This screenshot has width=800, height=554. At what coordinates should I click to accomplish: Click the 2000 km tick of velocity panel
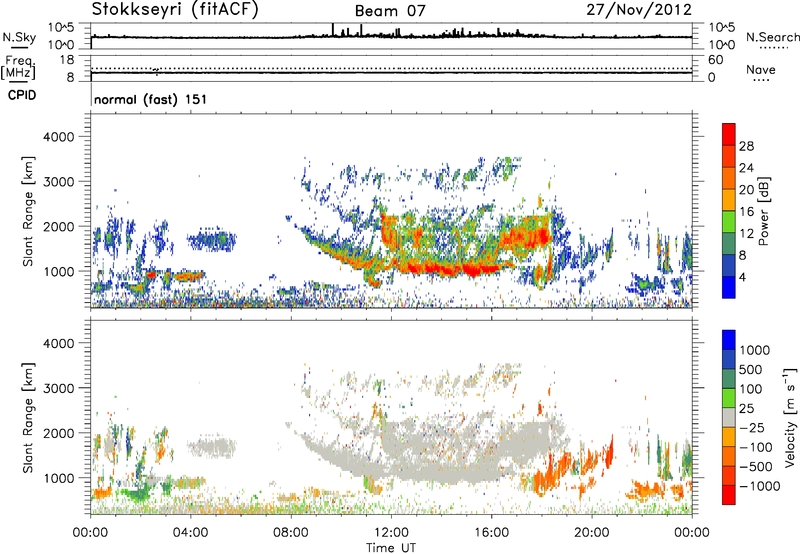click(x=59, y=433)
